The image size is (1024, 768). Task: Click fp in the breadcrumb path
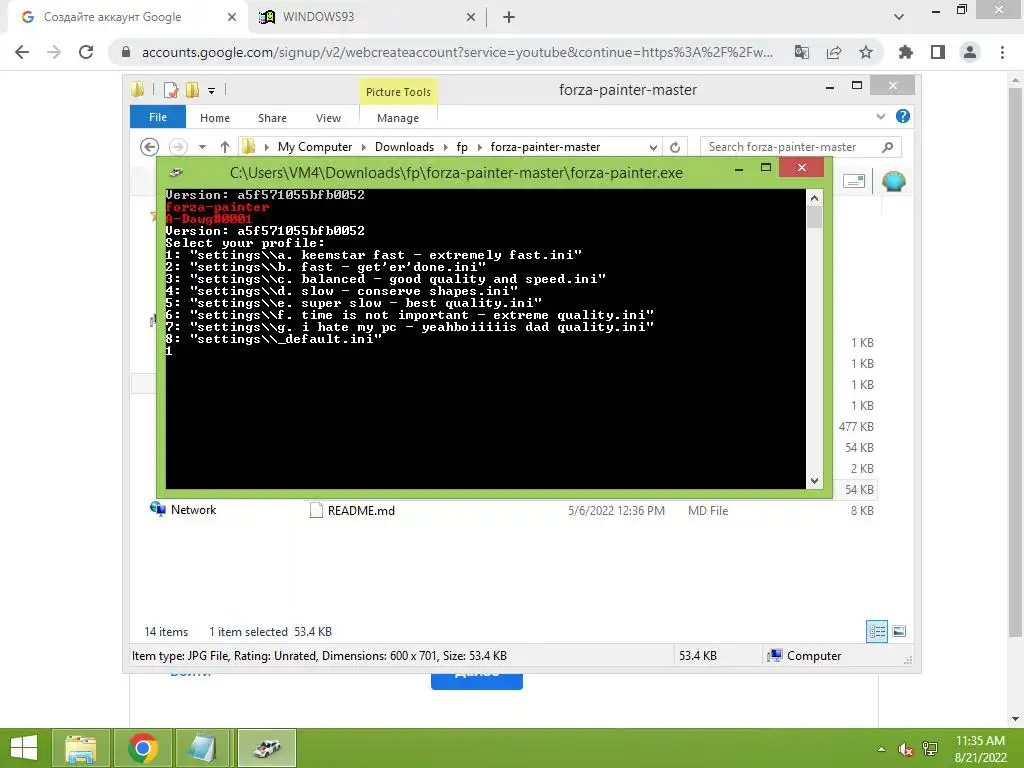(462, 147)
